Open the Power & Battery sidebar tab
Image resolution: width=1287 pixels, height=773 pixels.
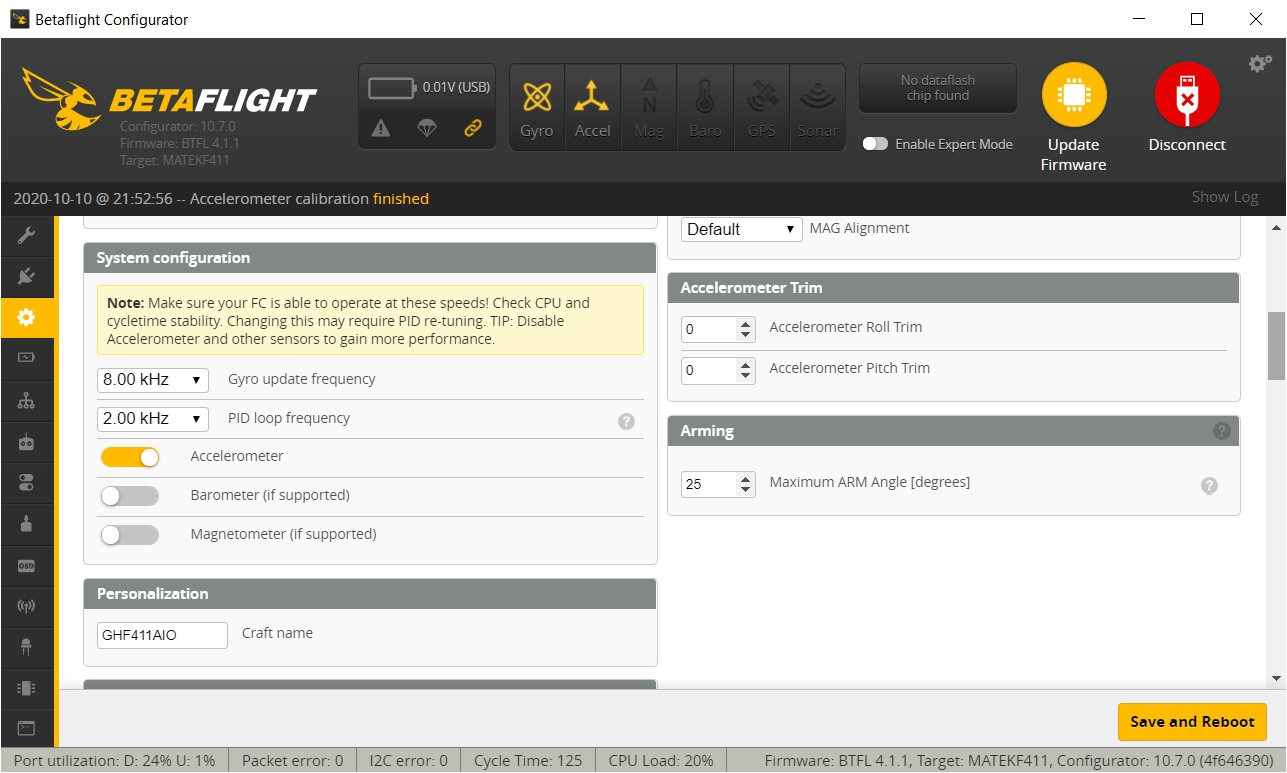[x=27, y=358]
